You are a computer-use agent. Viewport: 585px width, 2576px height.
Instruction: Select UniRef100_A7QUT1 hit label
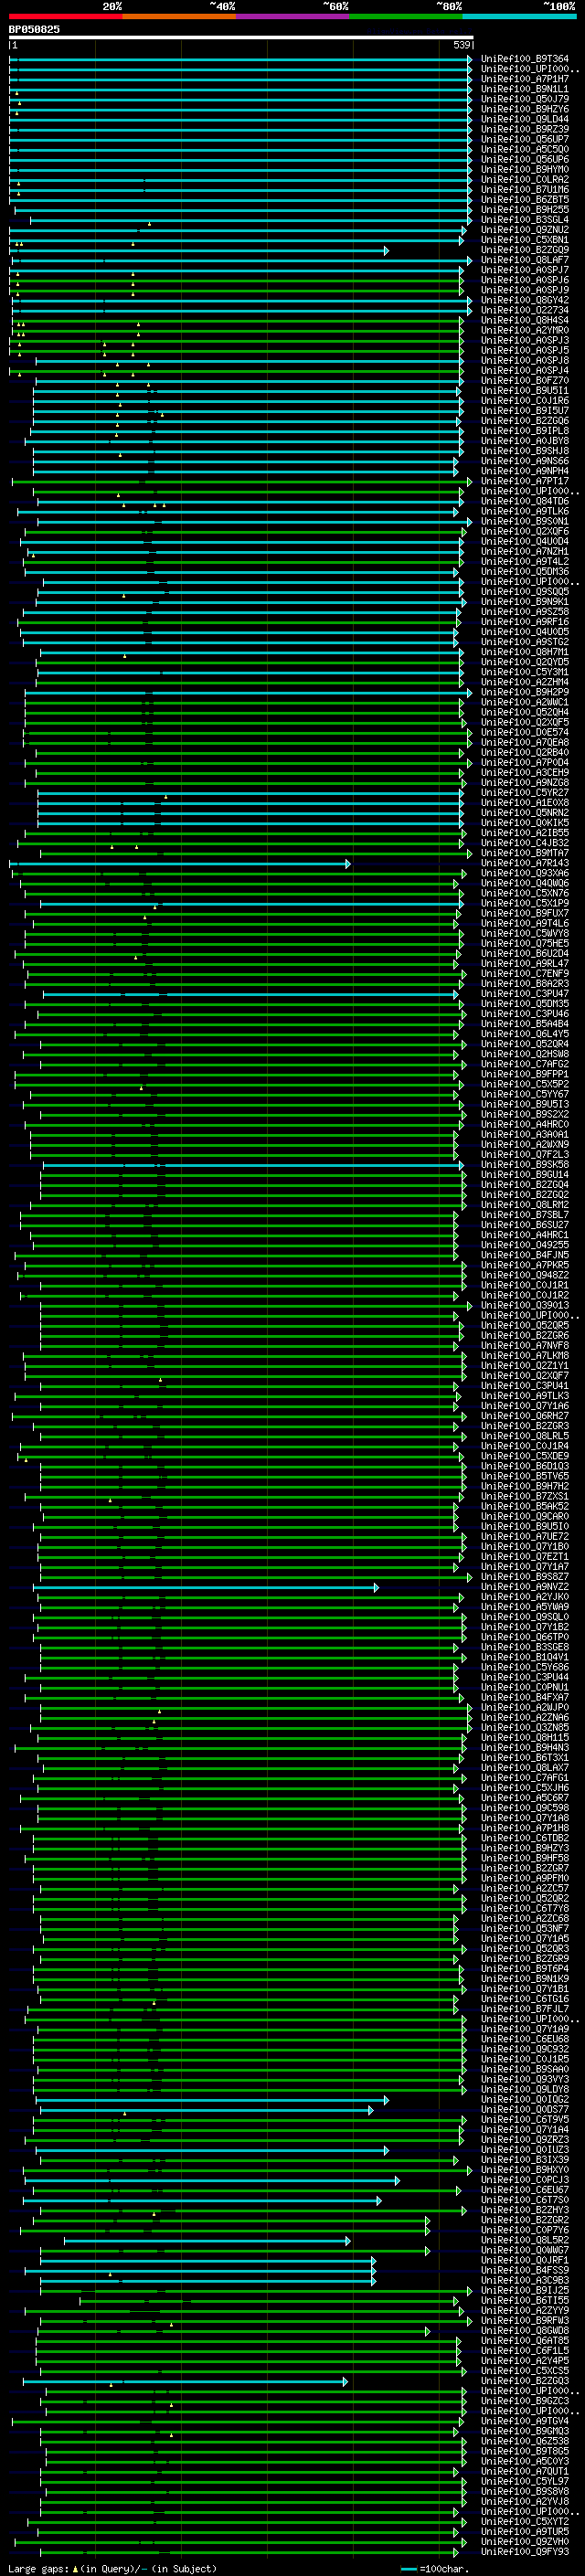pyautogui.click(x=525, y=2471)
